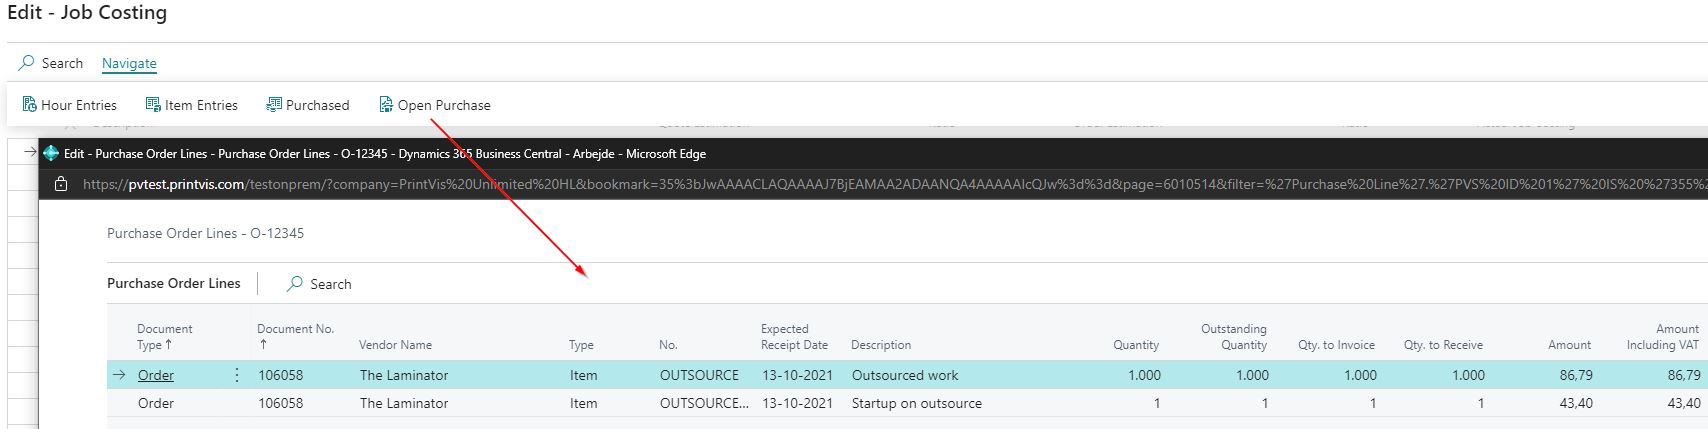
Task: Sort by Document Type column header
Action: coord(165,337)
